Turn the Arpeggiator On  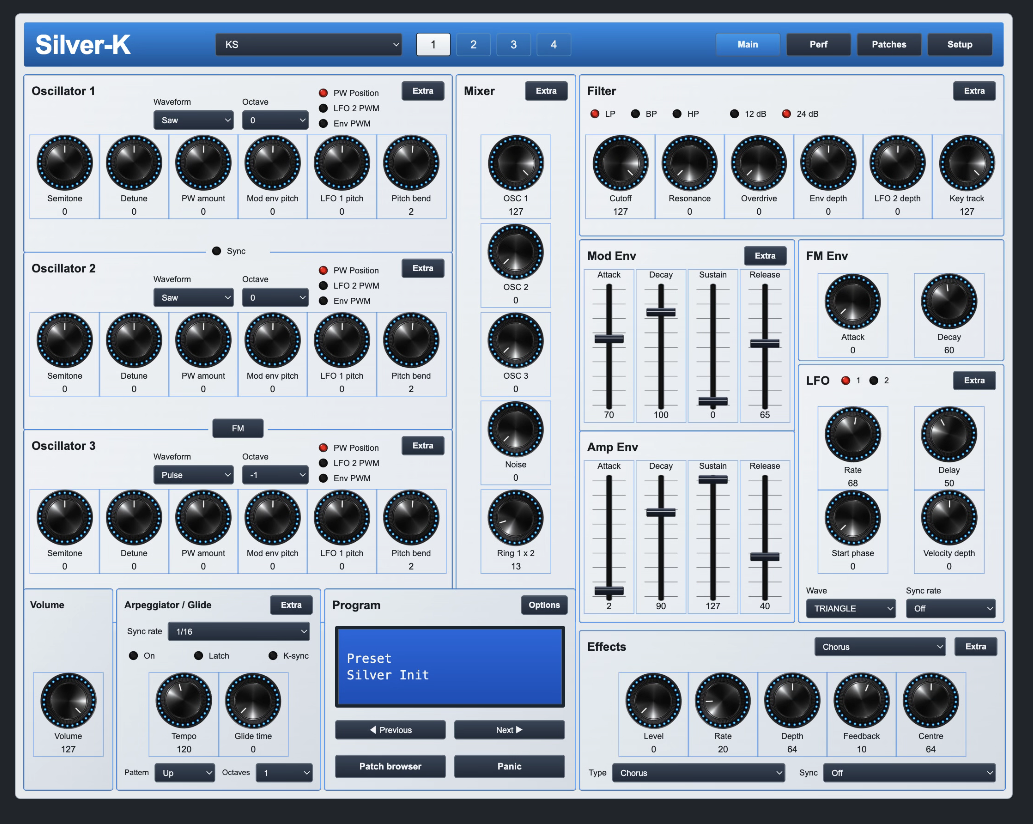coord(133,655)
